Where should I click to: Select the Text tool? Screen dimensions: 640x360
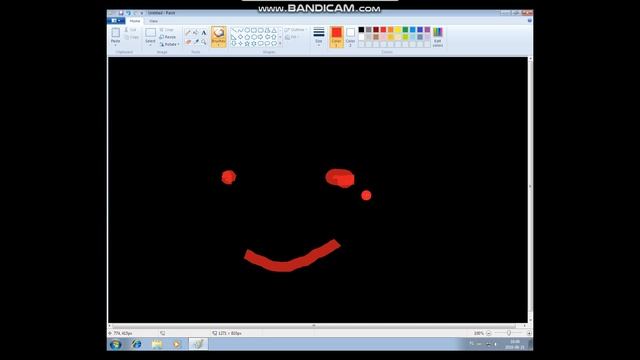click(203, 33)
